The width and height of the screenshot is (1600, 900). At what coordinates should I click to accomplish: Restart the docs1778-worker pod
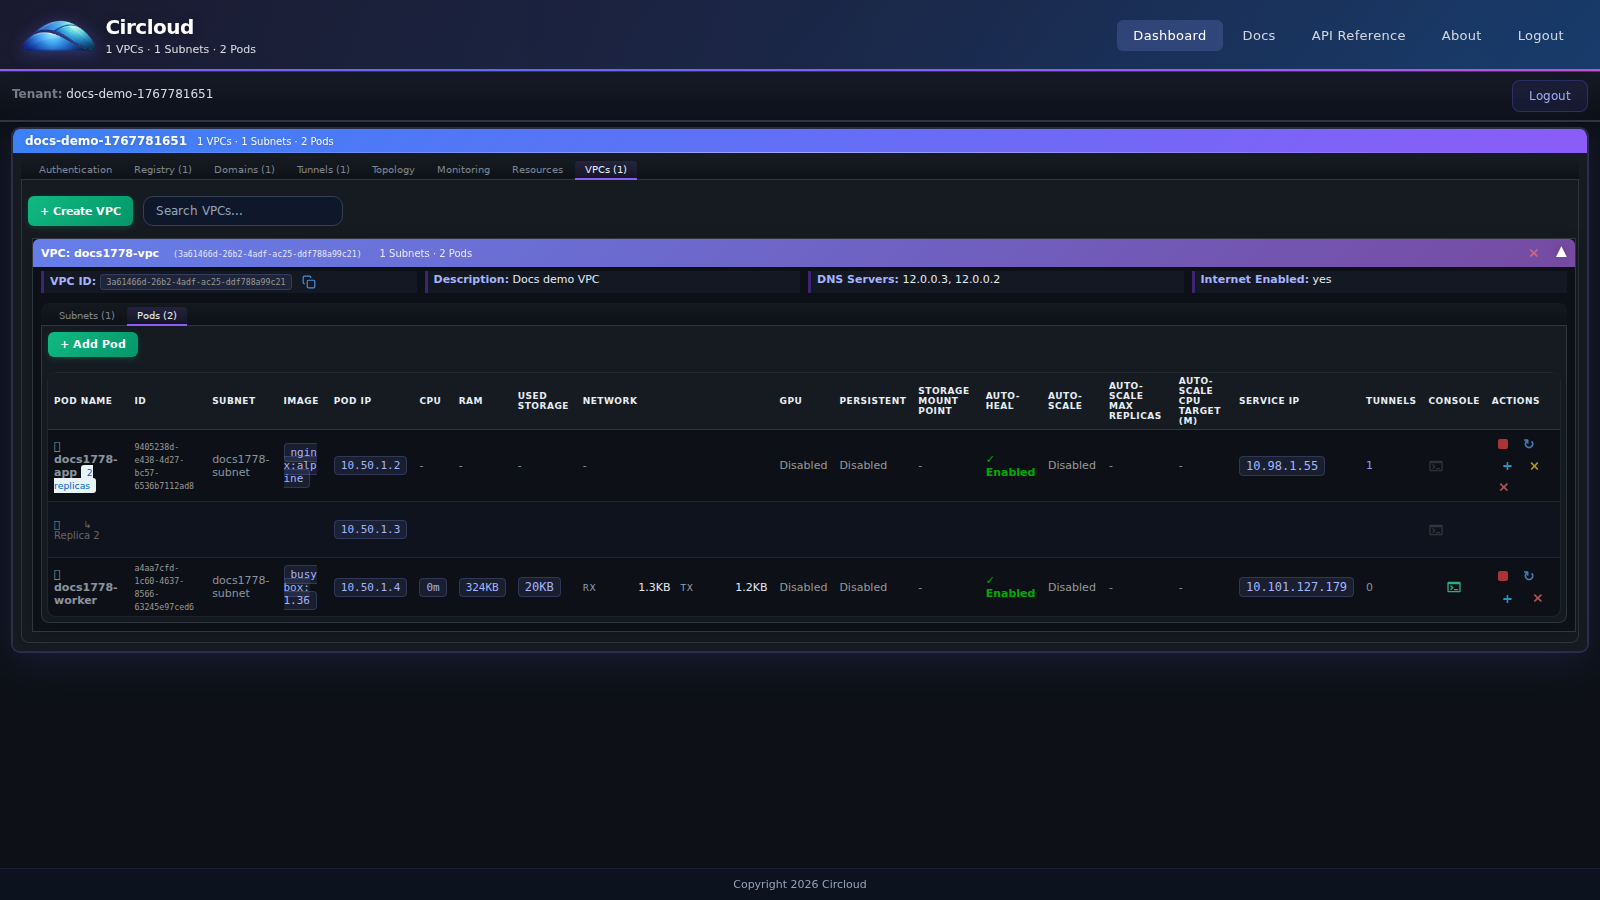1528,576
